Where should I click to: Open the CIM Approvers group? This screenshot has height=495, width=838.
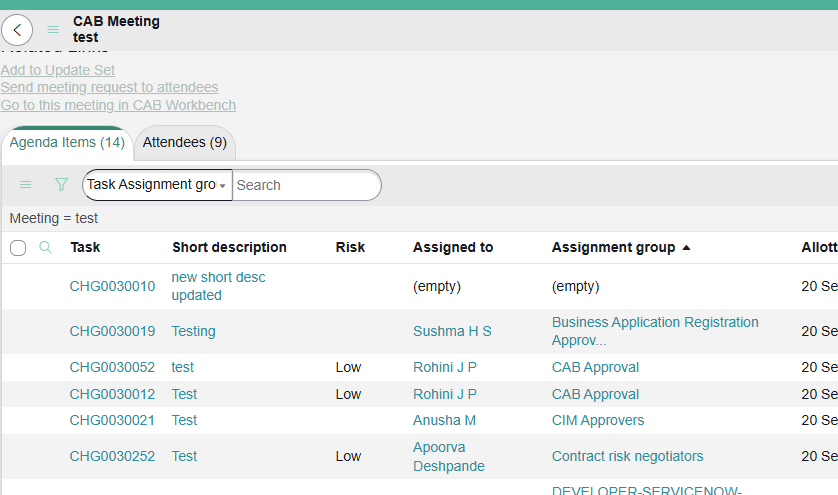[598, 421]
